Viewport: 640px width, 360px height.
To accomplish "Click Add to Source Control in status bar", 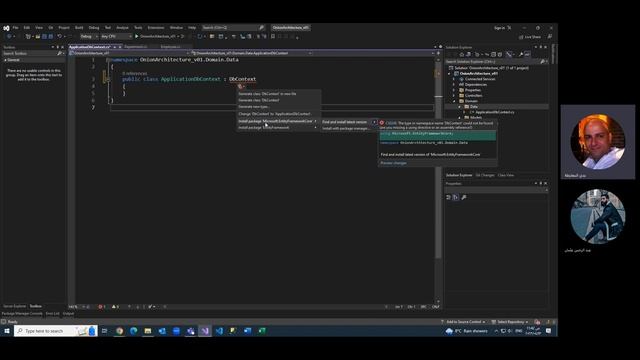I will tap(463, 322).
